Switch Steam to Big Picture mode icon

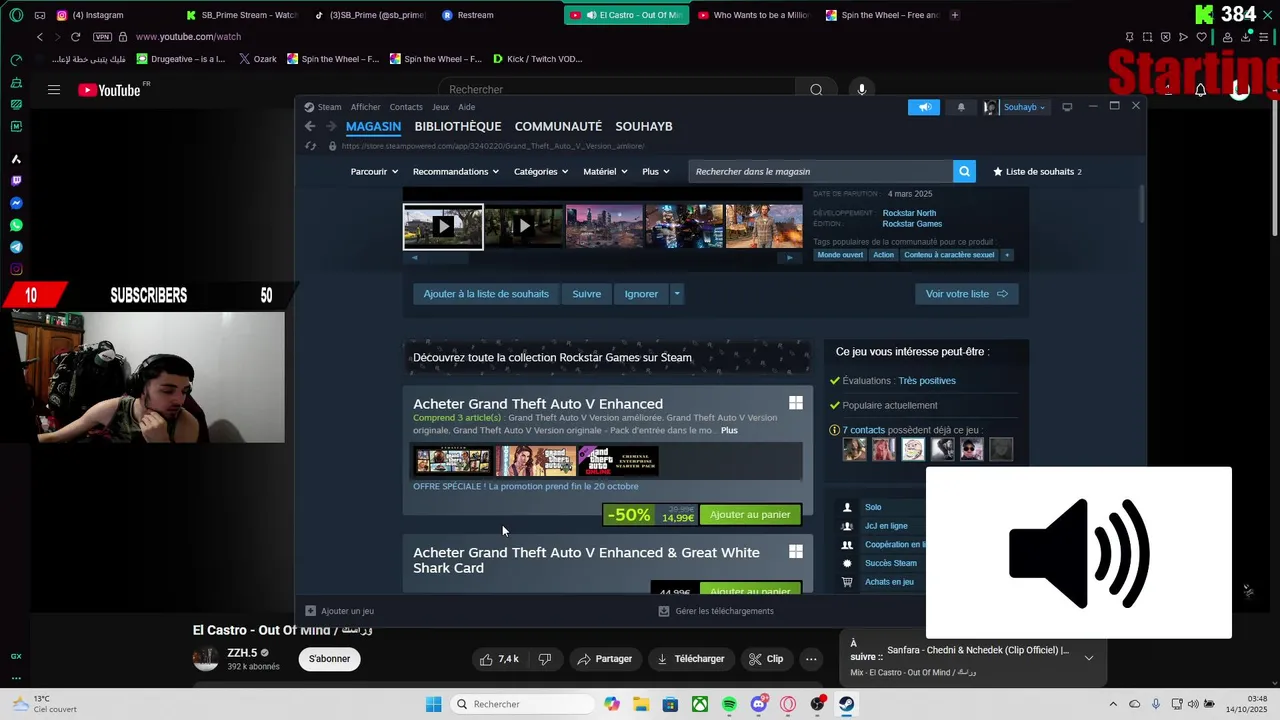pyautogui.click(x=1067, y=107)
